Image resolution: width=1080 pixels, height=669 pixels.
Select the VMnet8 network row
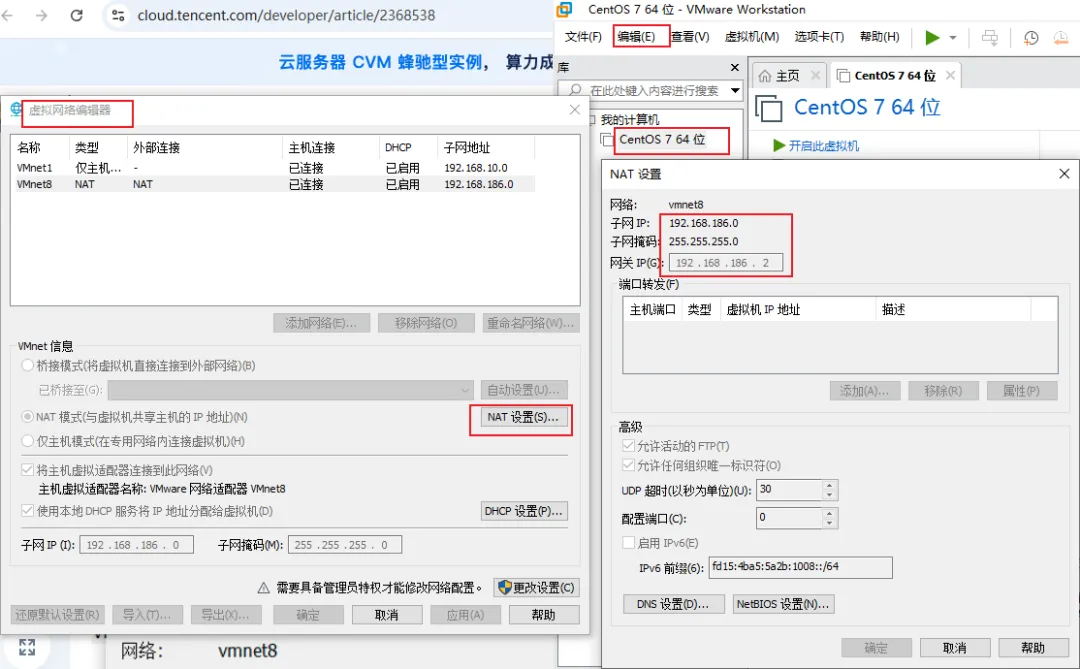[x=273, y=184]
